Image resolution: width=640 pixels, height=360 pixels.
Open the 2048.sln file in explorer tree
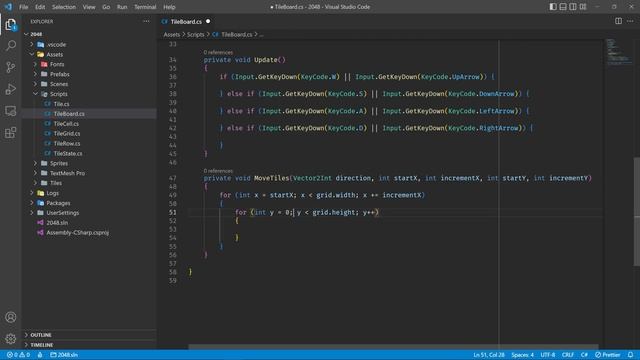coord(89,223)
